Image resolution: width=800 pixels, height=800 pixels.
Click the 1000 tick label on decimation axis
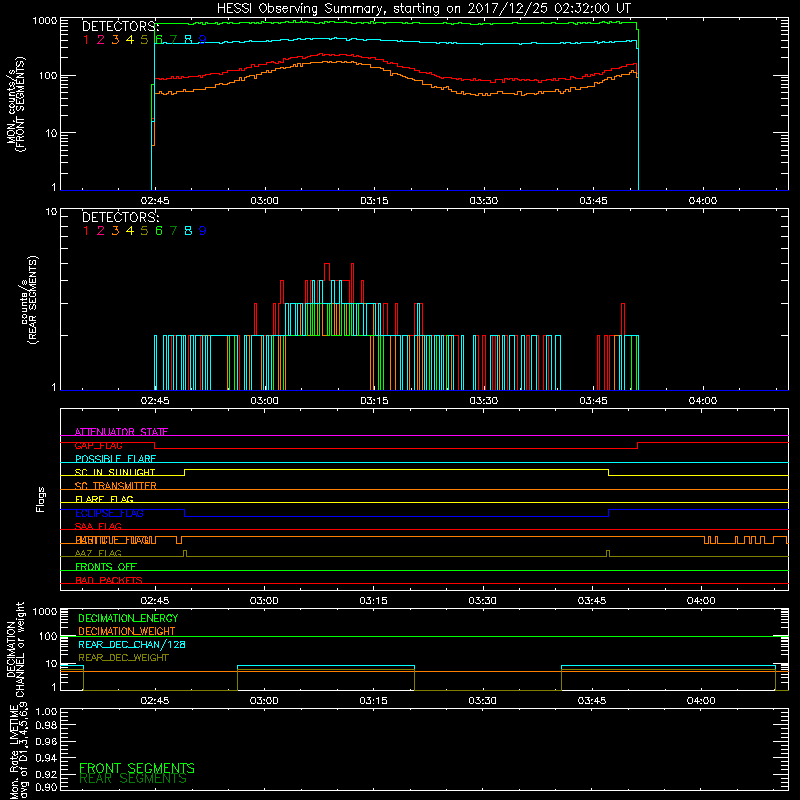click(44, 611)
